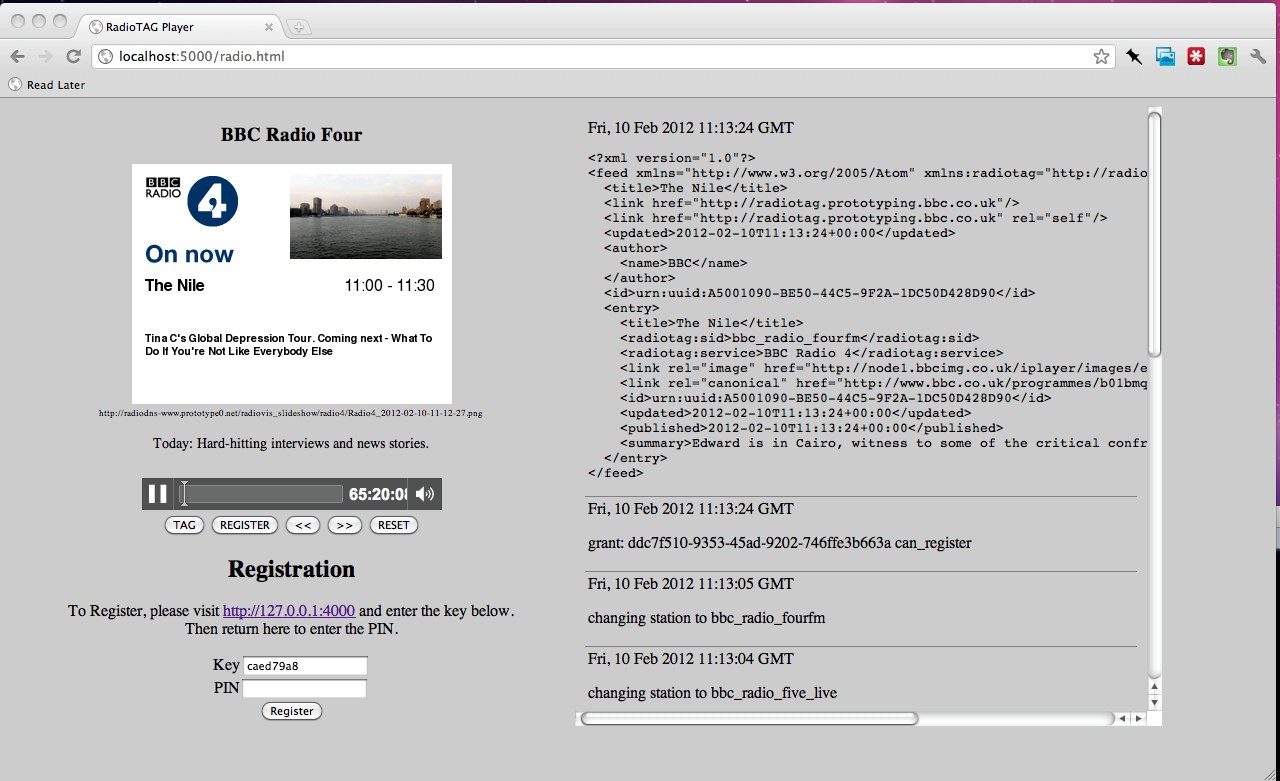Viewport: 1280px width, 781px height.
Task: Click the playback progress slider
Action: click(260, 493)
